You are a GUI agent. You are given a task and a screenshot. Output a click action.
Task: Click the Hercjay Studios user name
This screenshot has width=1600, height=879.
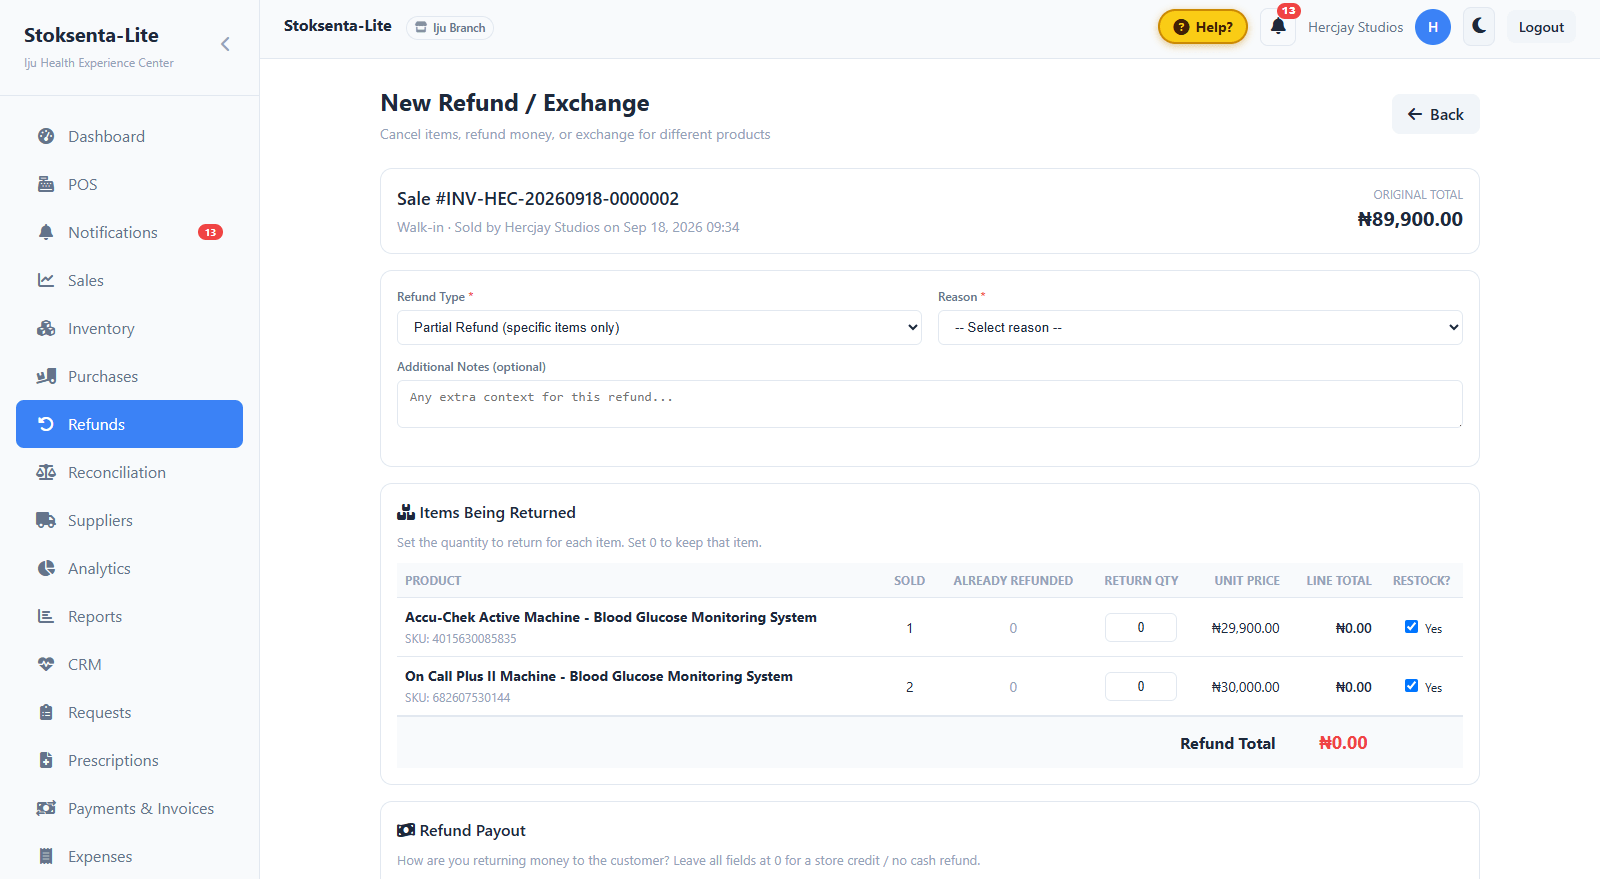[x=1355, y=27]
